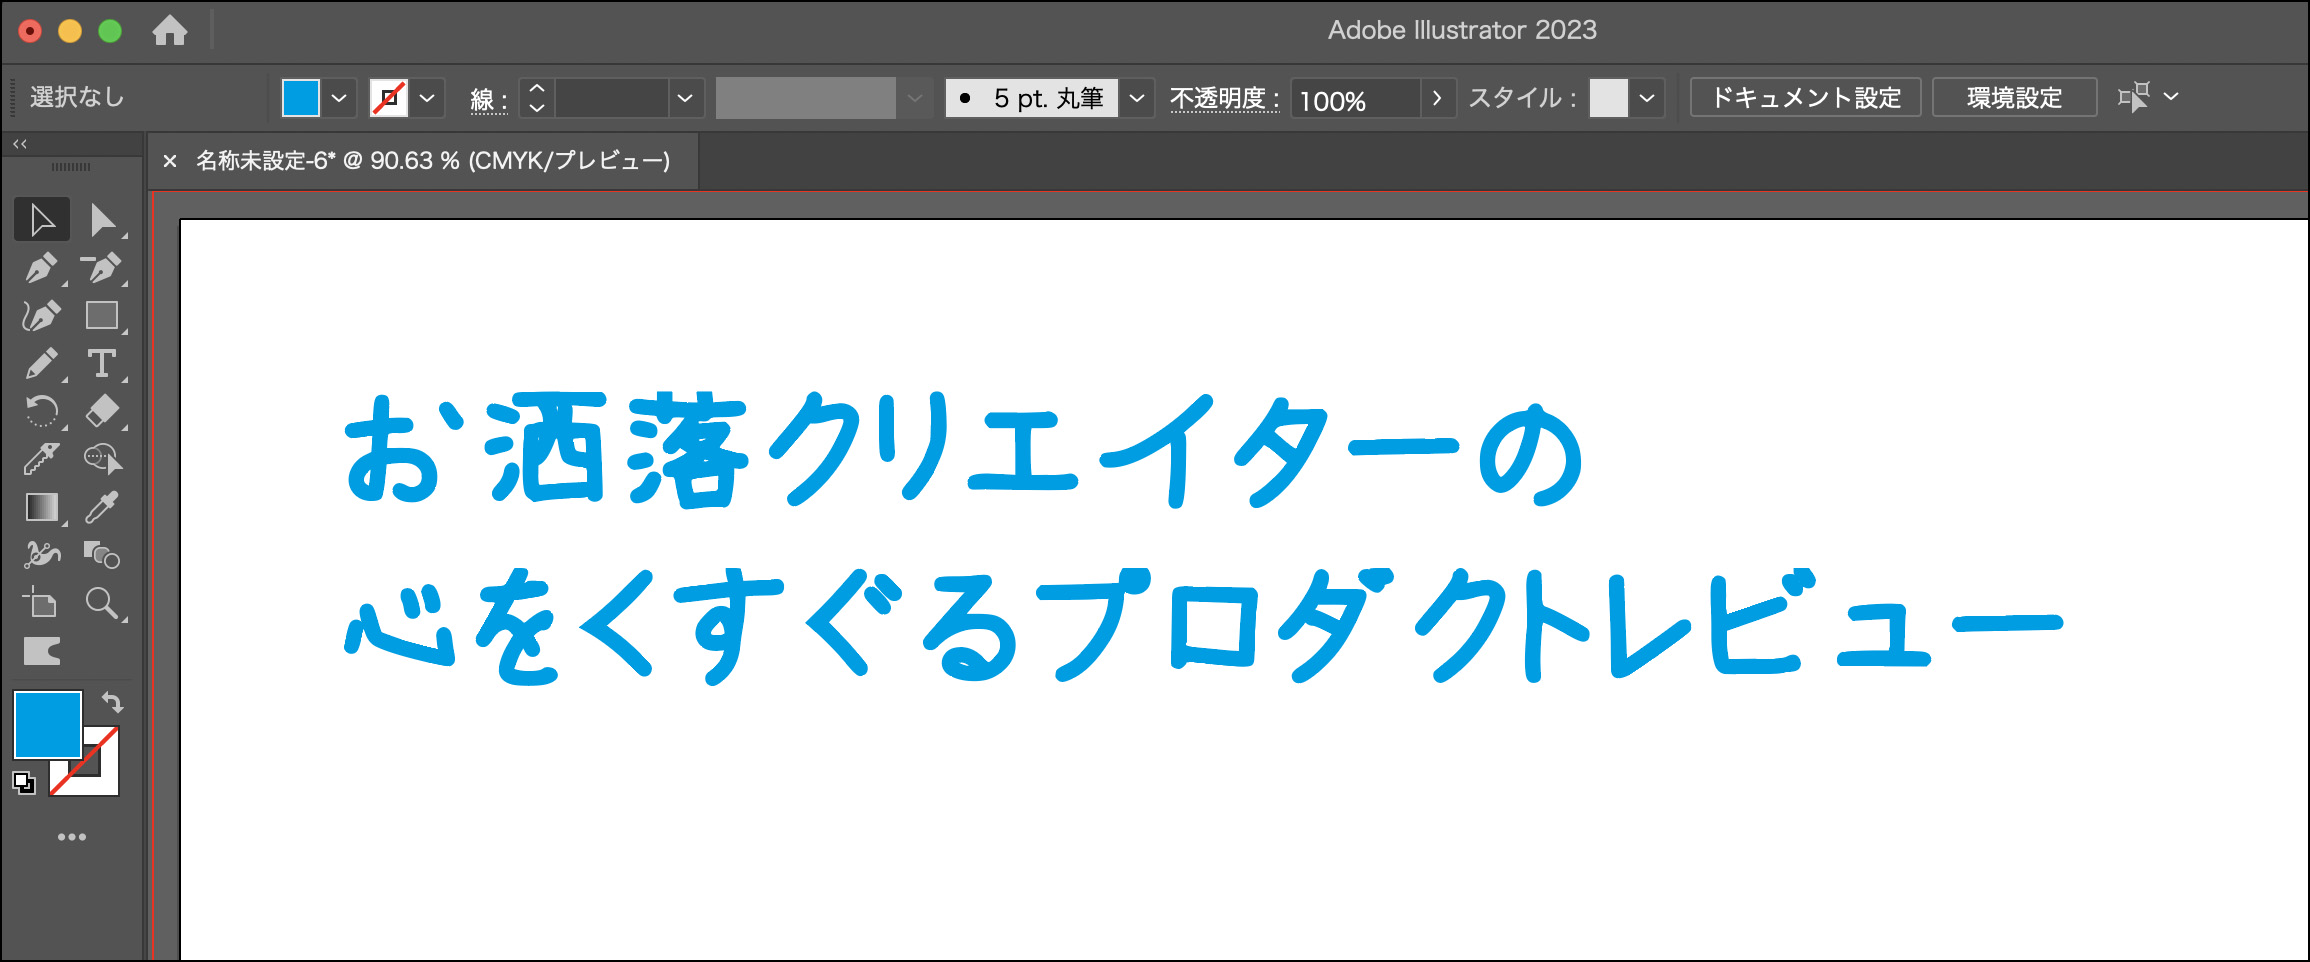Image resolution: width=2310 pixels, height=962 pixels.
Task: Reset to default fill and stroke
Action: pos(23,783)
